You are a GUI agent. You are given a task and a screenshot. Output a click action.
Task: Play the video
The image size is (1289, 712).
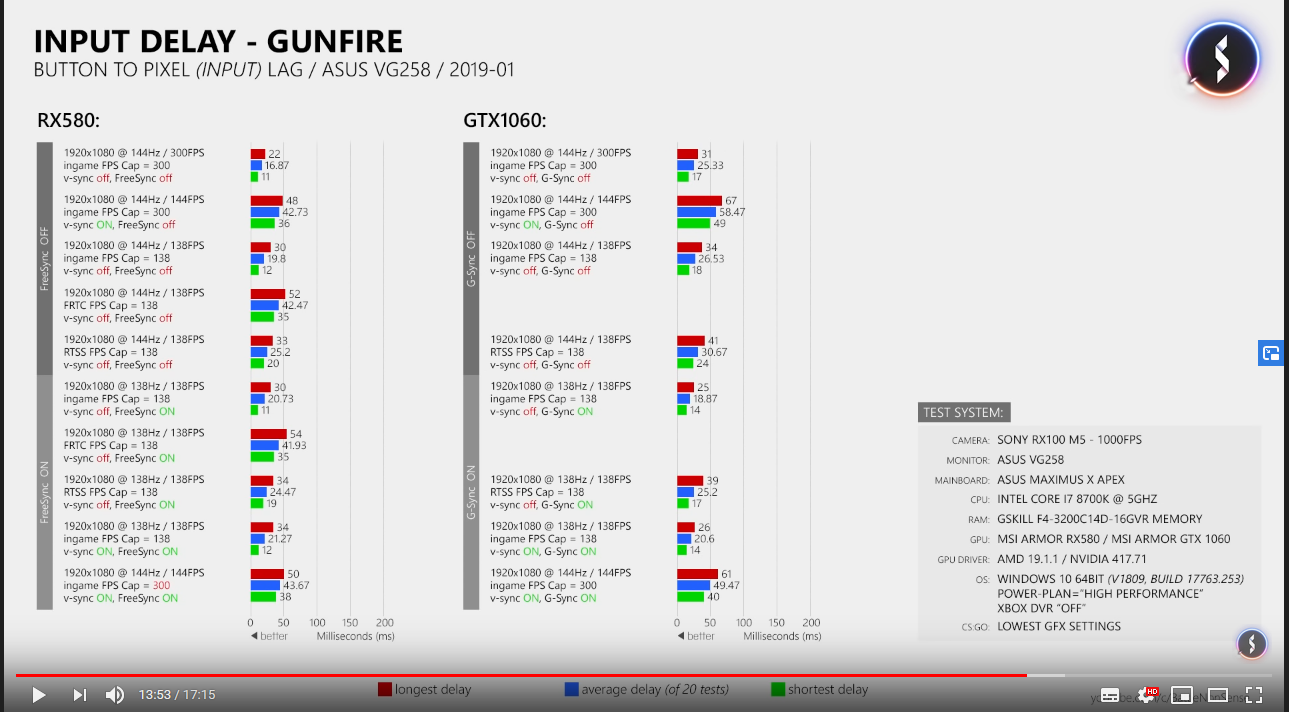click(38, 694)
